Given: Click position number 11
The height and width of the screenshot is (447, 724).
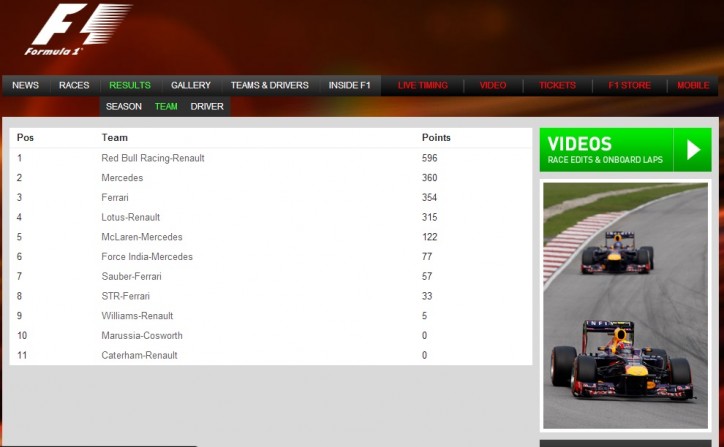Looking at the screenshot, I should [x=22, y=356].
